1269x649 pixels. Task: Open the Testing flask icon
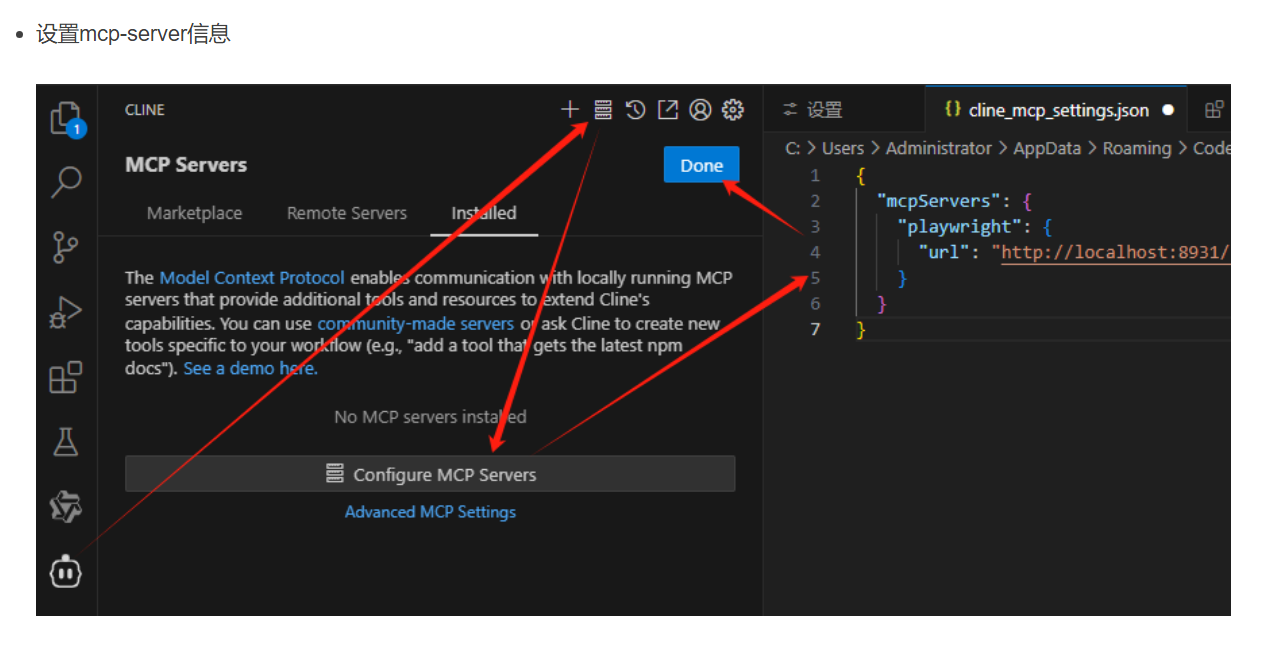pos(65,441)
